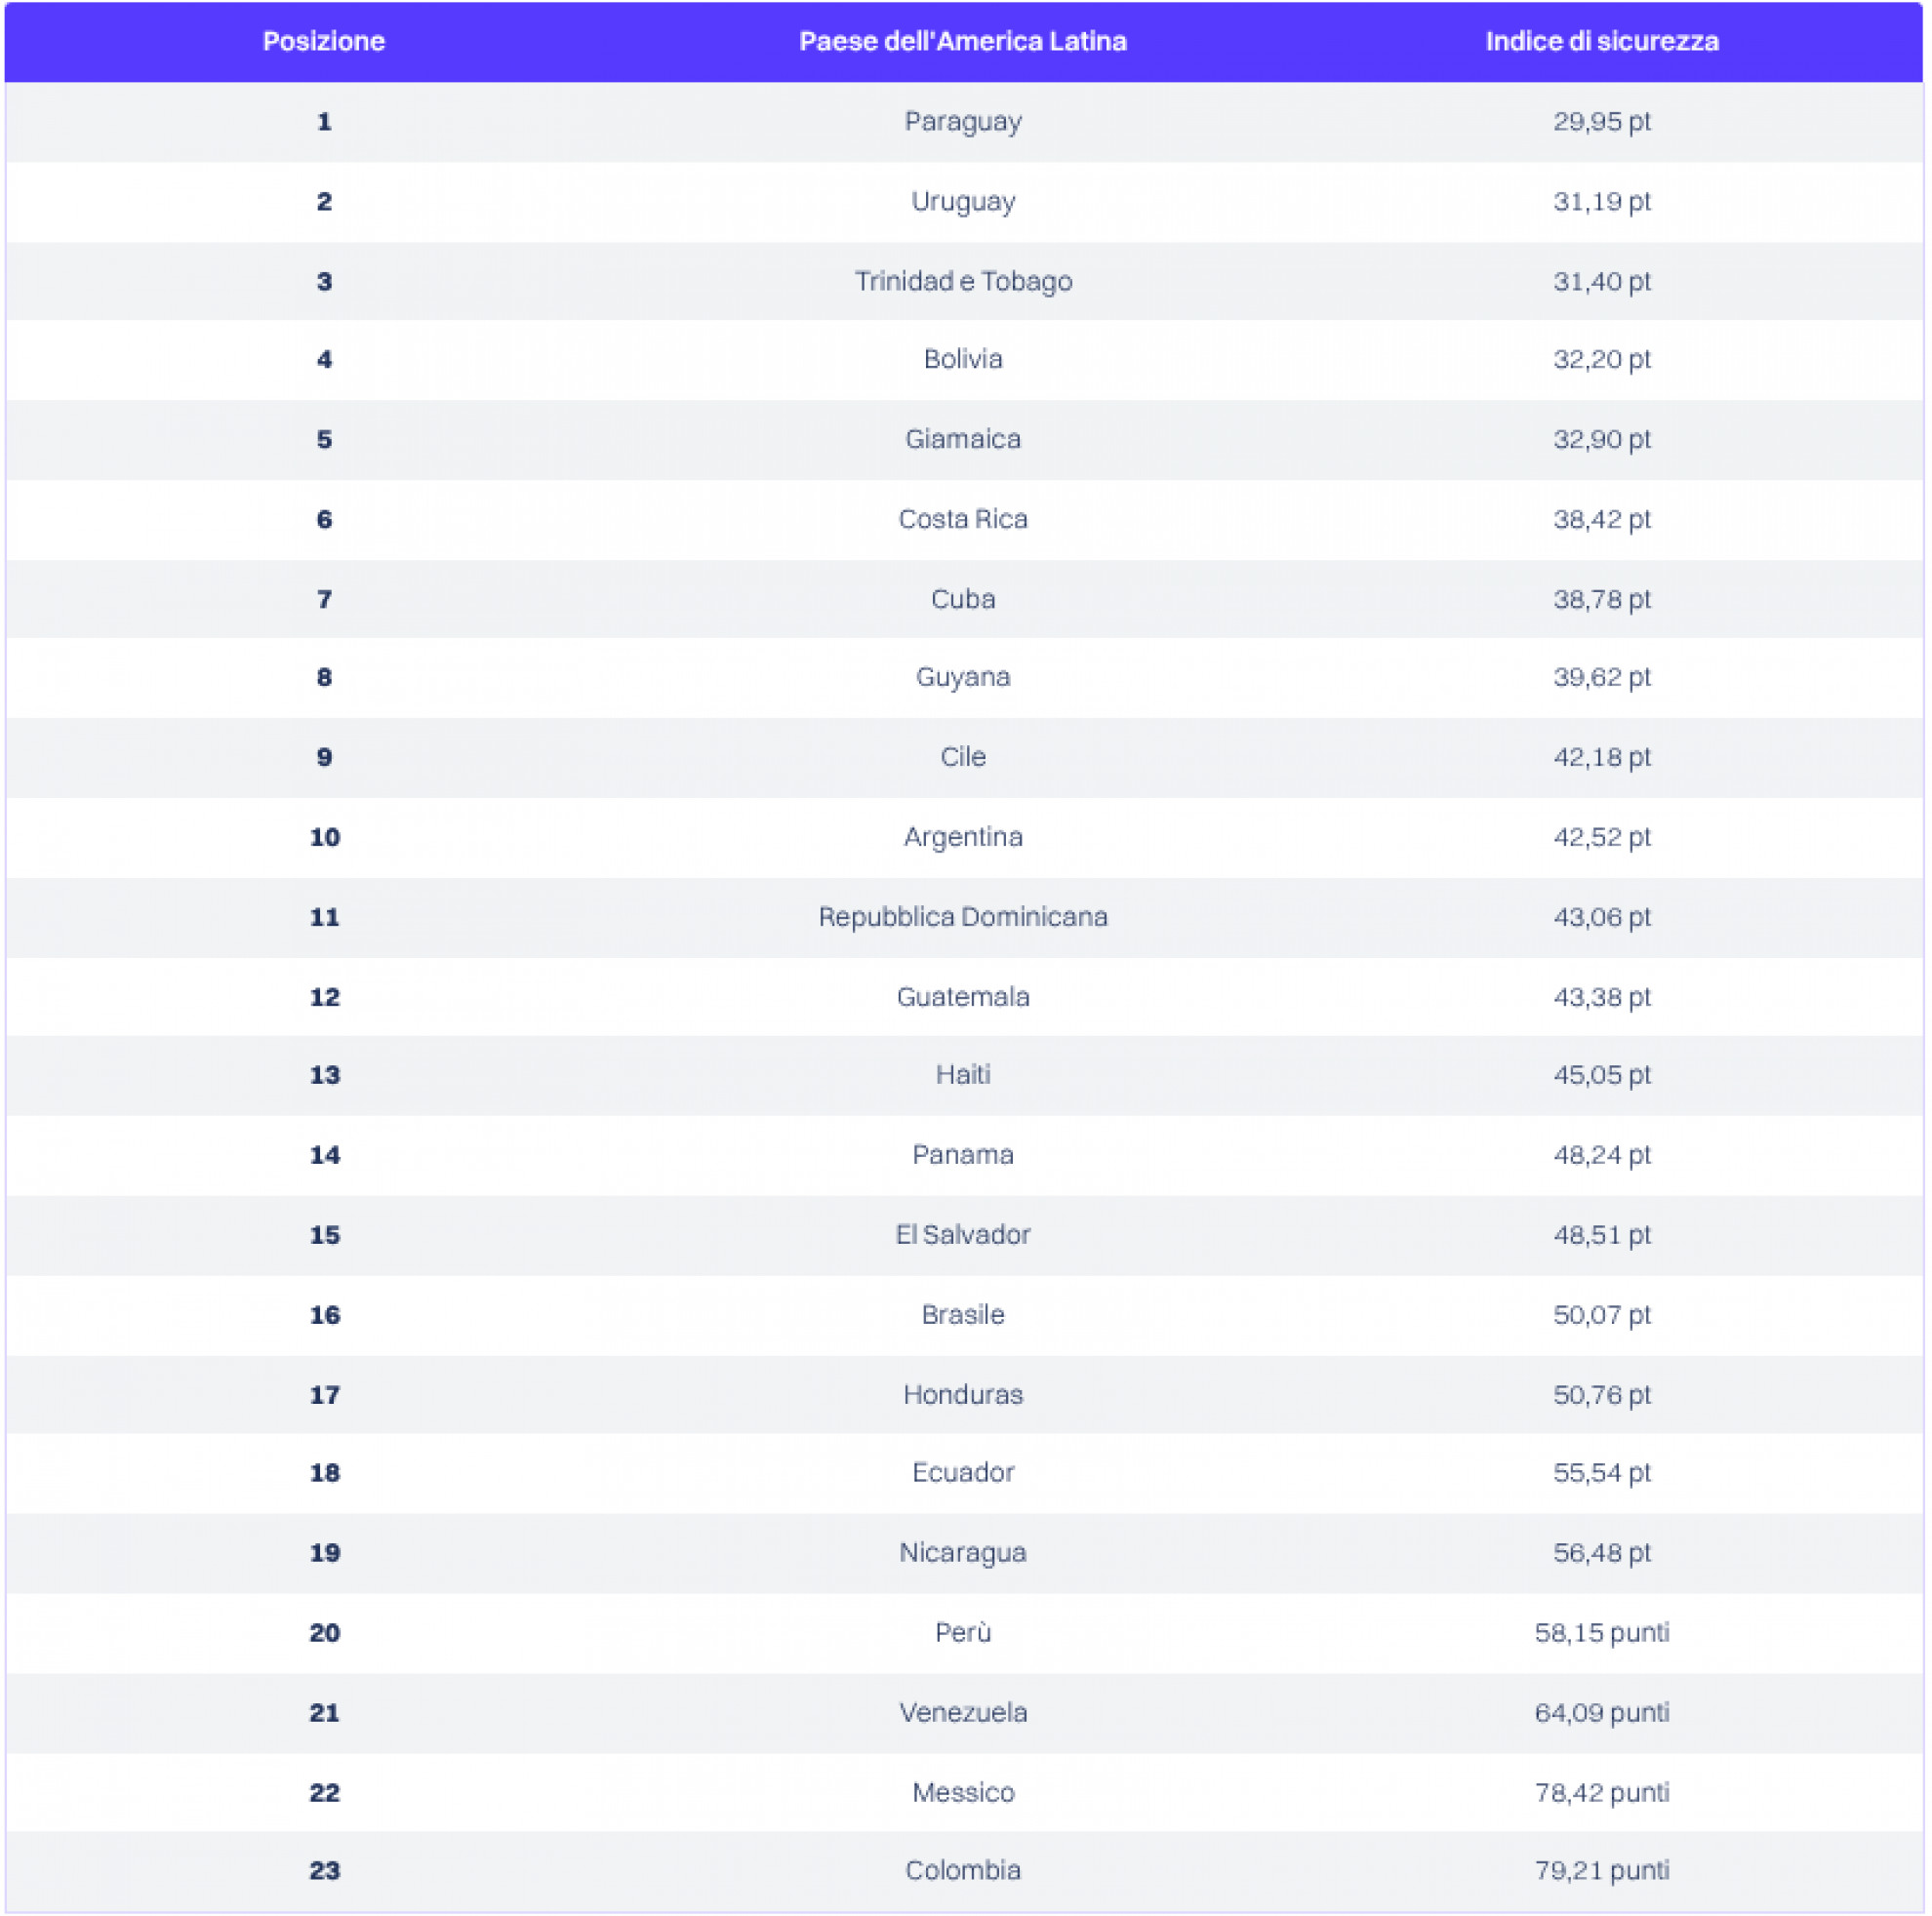Select Colombia's 79,21 punti score

(x=1601, y=1870)
